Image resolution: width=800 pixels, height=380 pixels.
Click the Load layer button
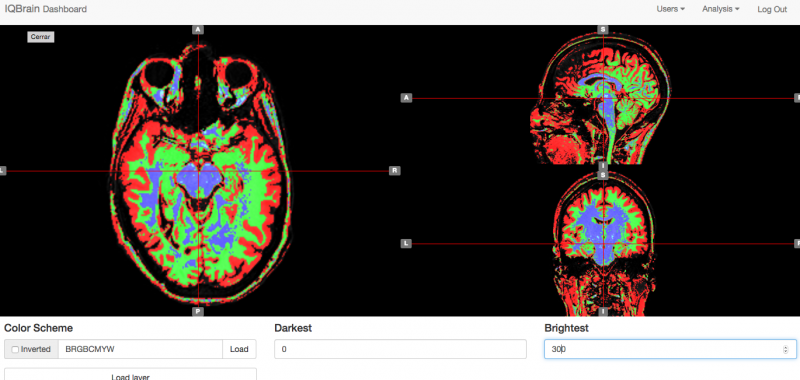coord(130,375)
